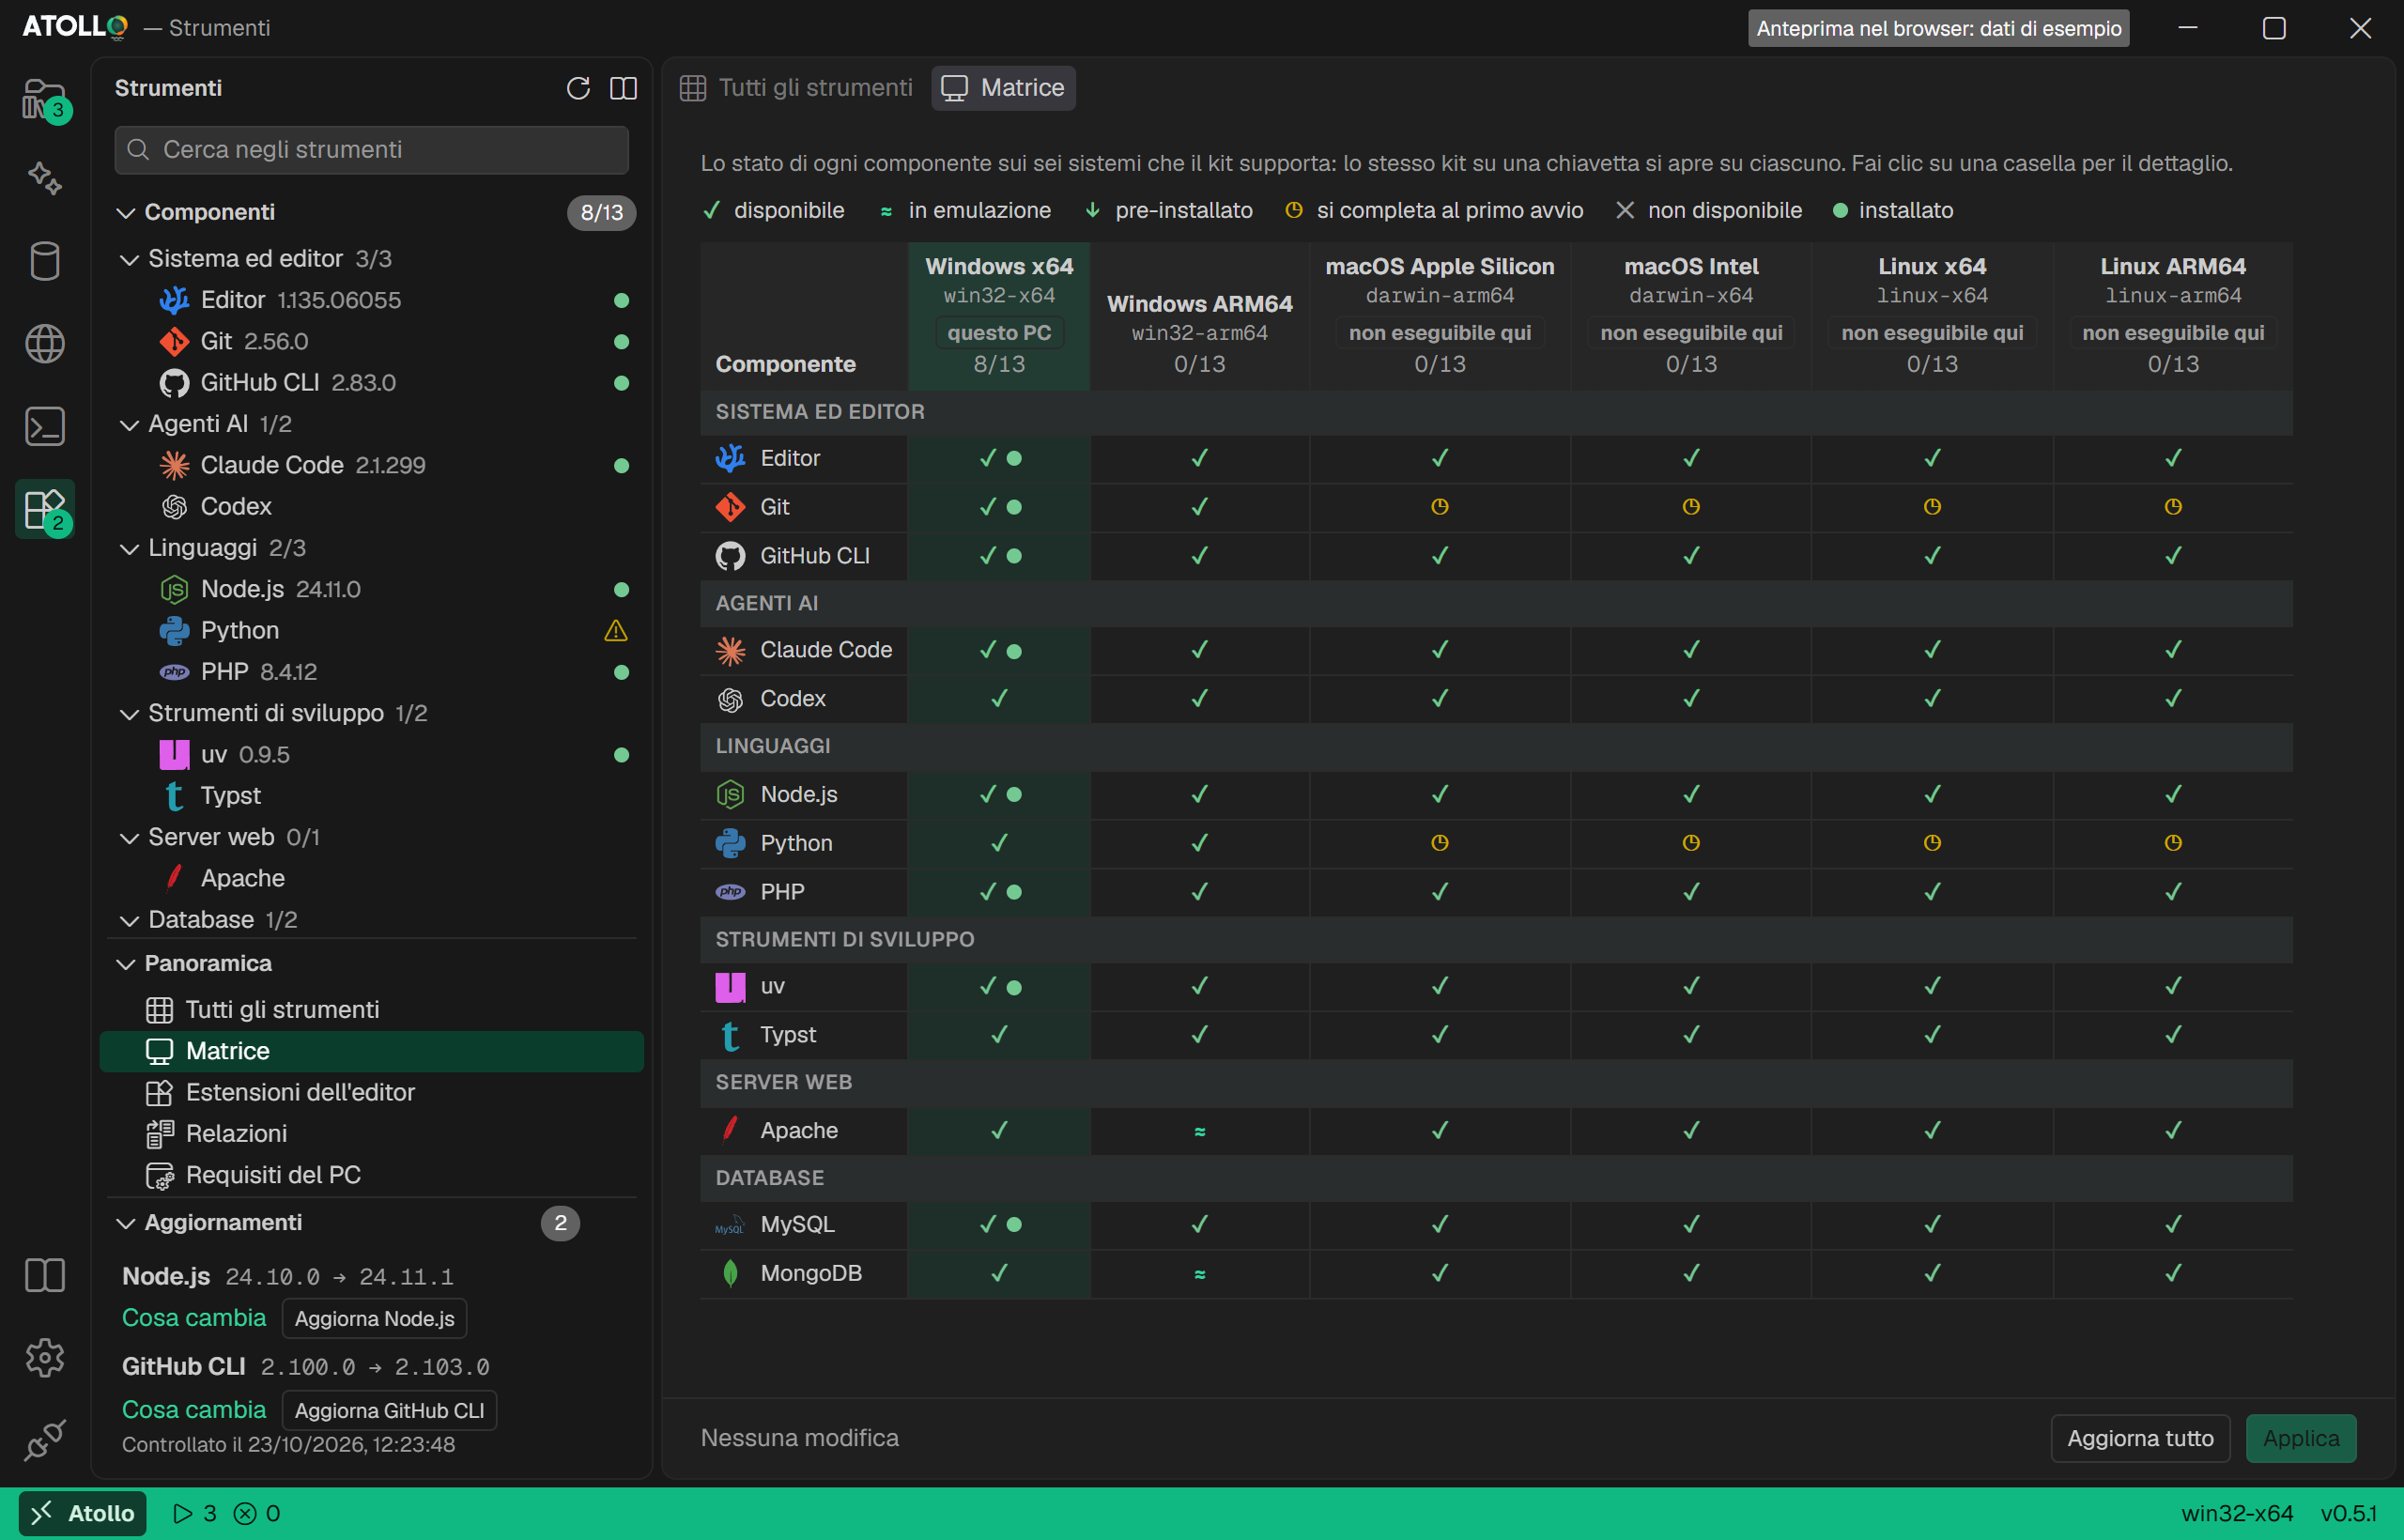Click the Aggiorna GitHub CLI button
The height and width of the screenshot is (1540, 2404).
(x=390, y=1410)
